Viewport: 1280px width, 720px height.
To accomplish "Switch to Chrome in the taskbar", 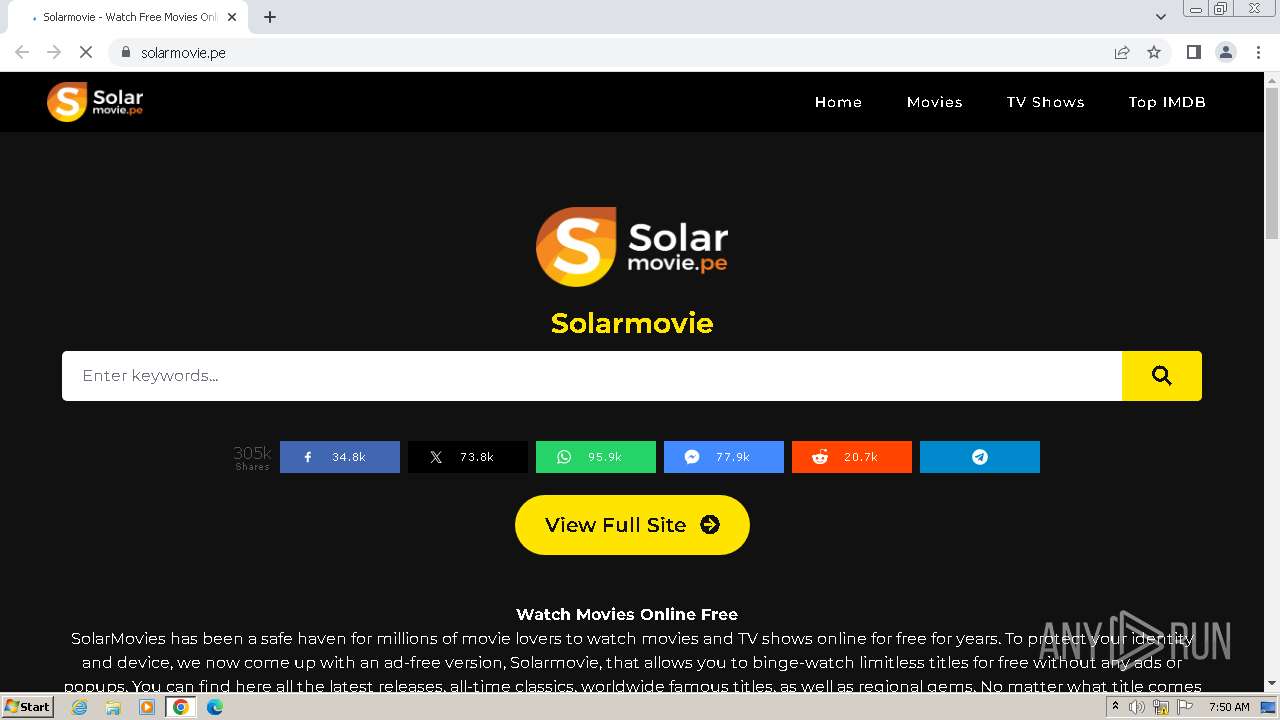I will pos(181,707).
